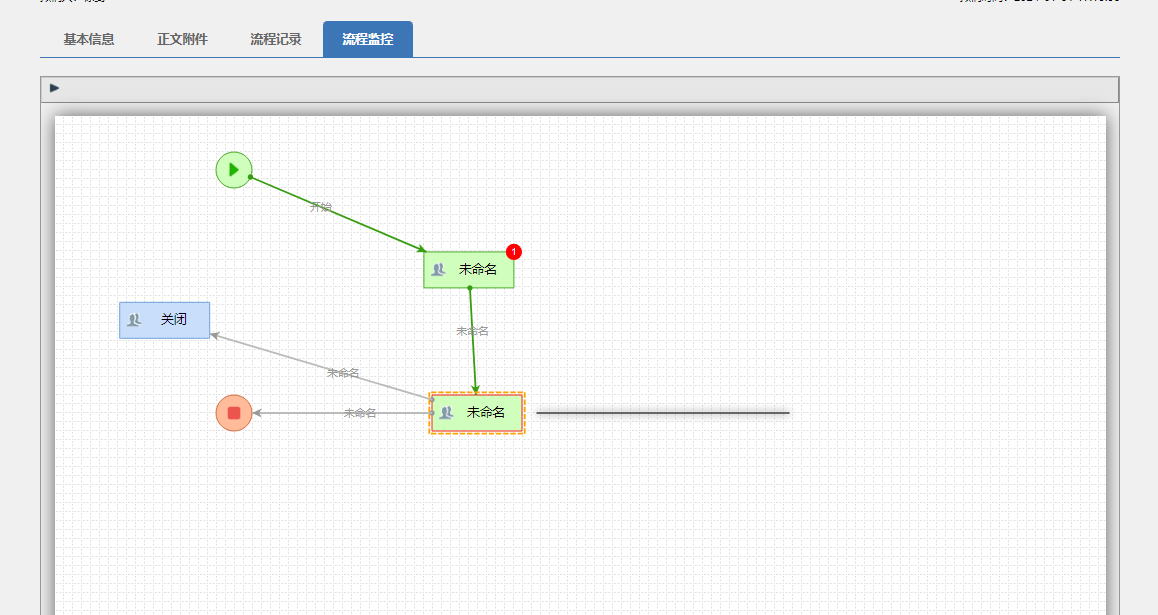Click 未命名 label on line to stop node

[x=360, y=413]
